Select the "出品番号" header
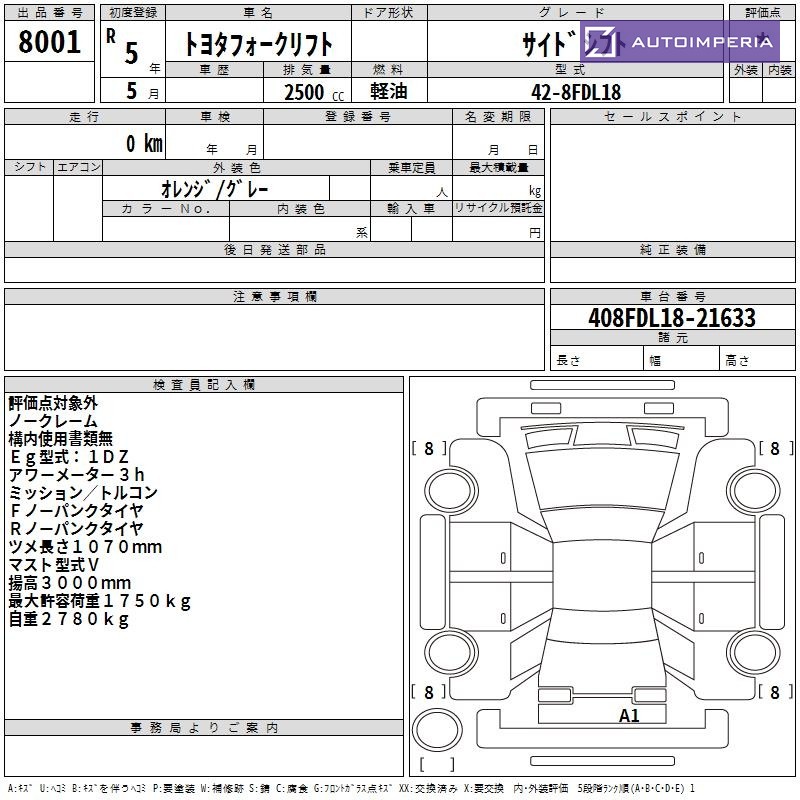The height and width of the screenshot is (800, 800). pyautogui.click(x=49, y=13)
